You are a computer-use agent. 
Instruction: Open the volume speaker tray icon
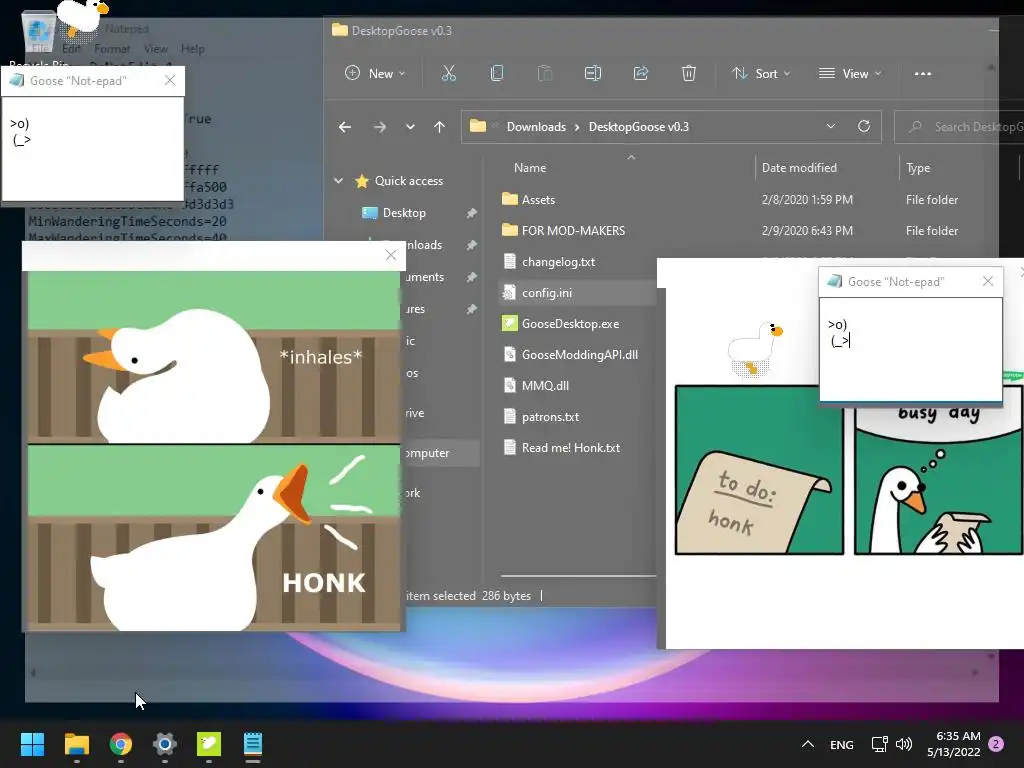click(x=904, y=744)
